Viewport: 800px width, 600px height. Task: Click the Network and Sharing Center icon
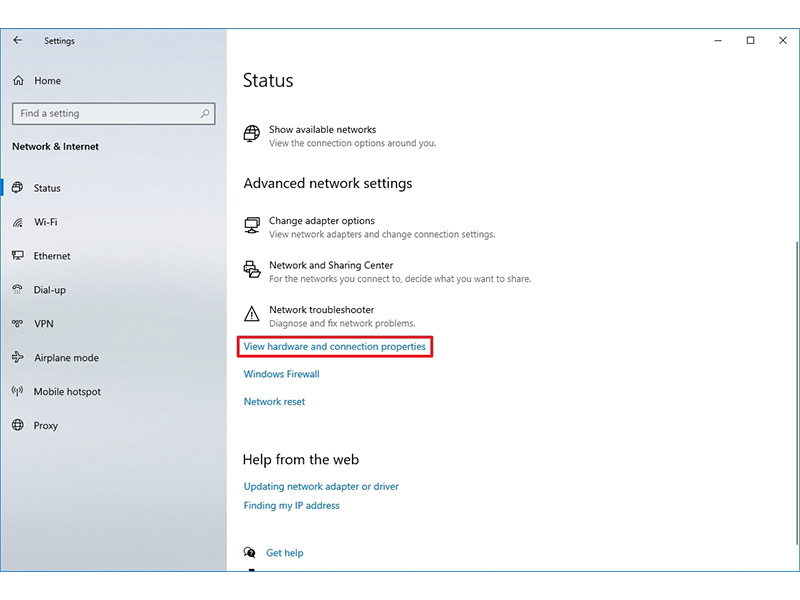[252, 269]
